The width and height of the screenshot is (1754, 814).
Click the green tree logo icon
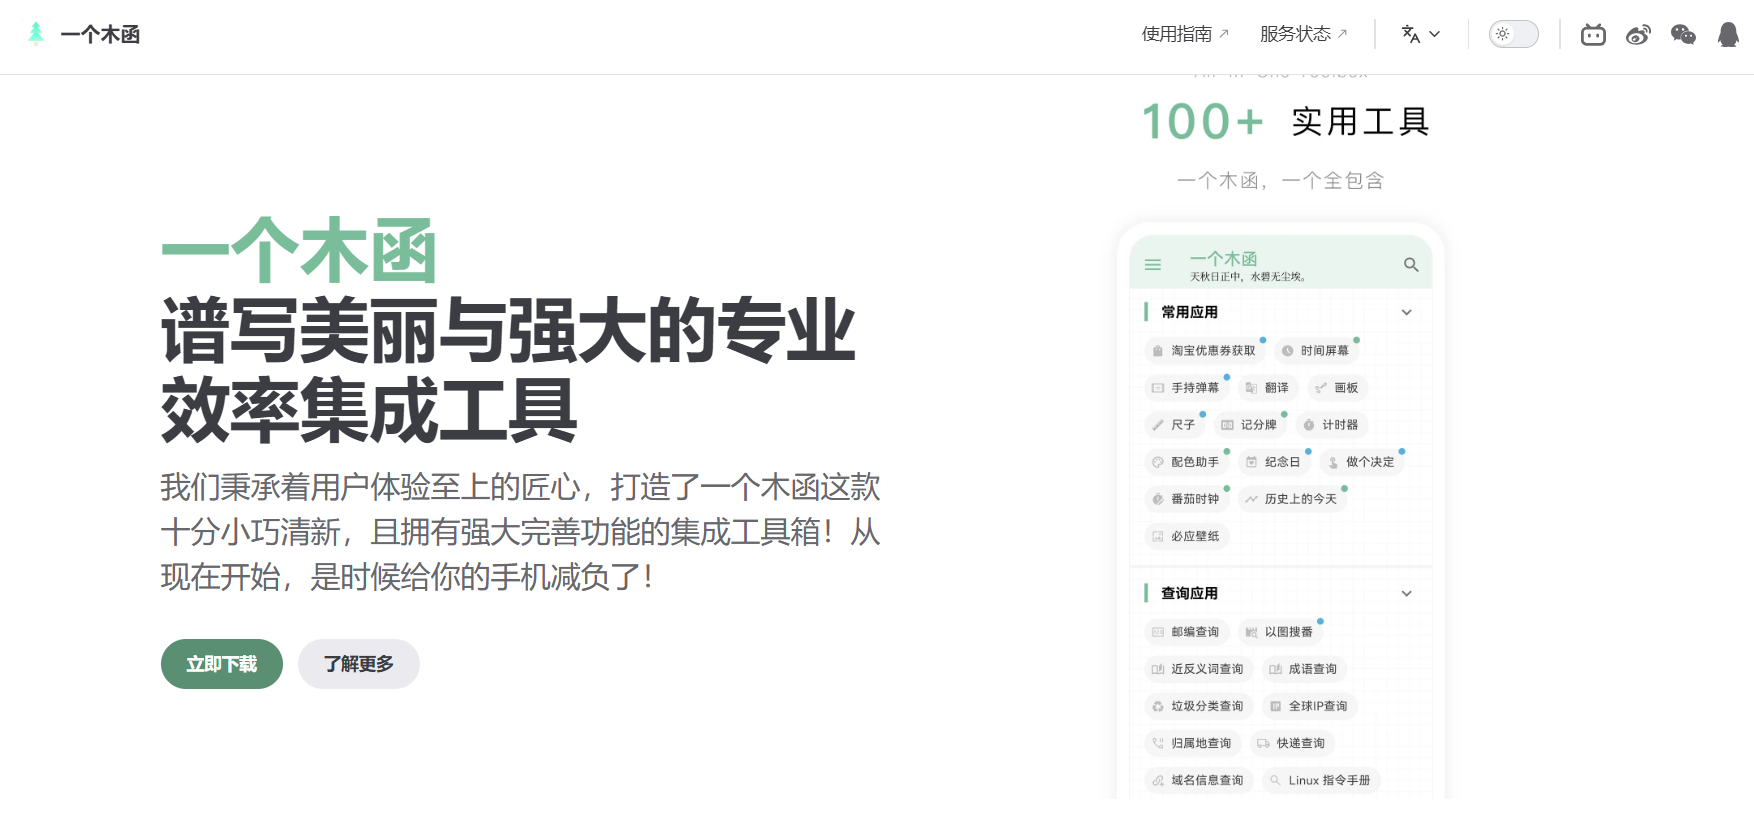(36, 34)
